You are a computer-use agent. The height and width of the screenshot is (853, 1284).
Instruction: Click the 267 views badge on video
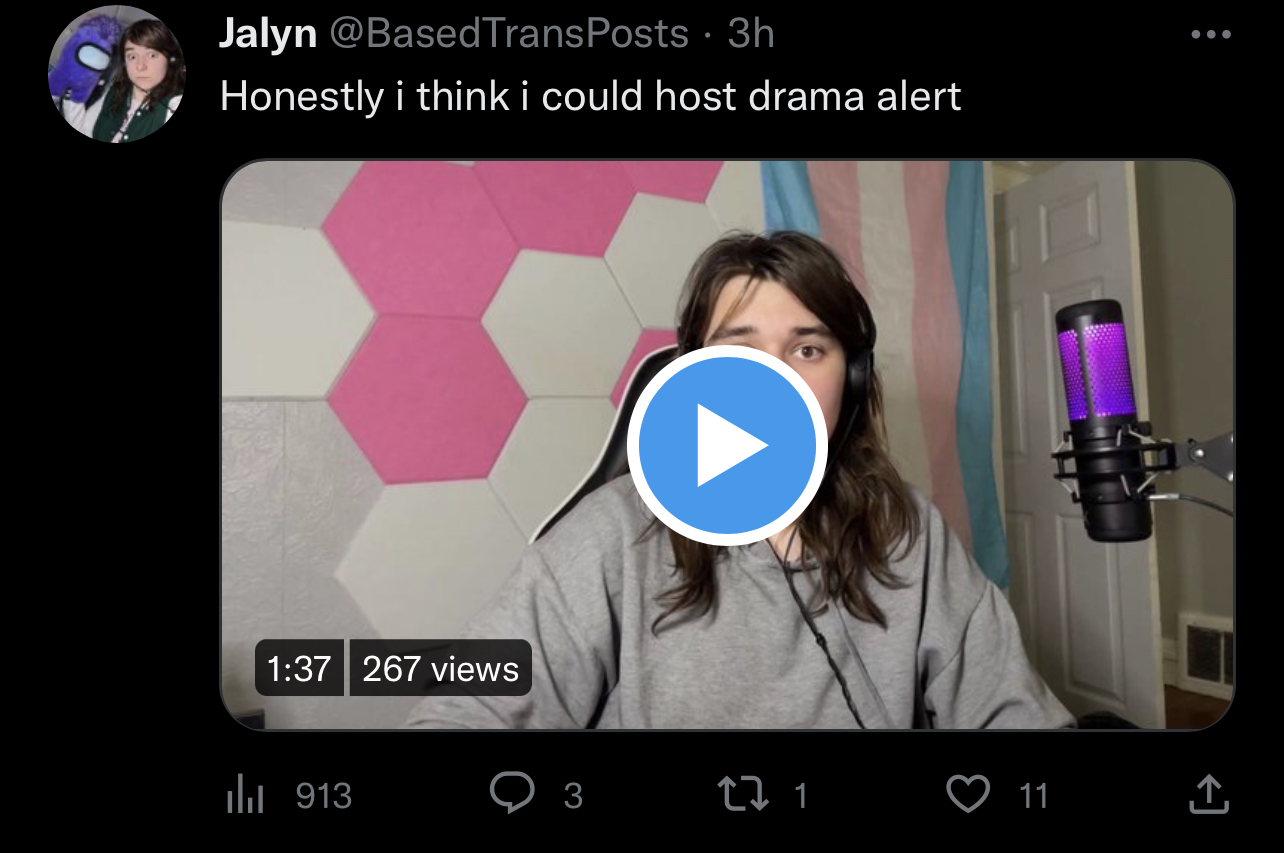pos(440,668)
